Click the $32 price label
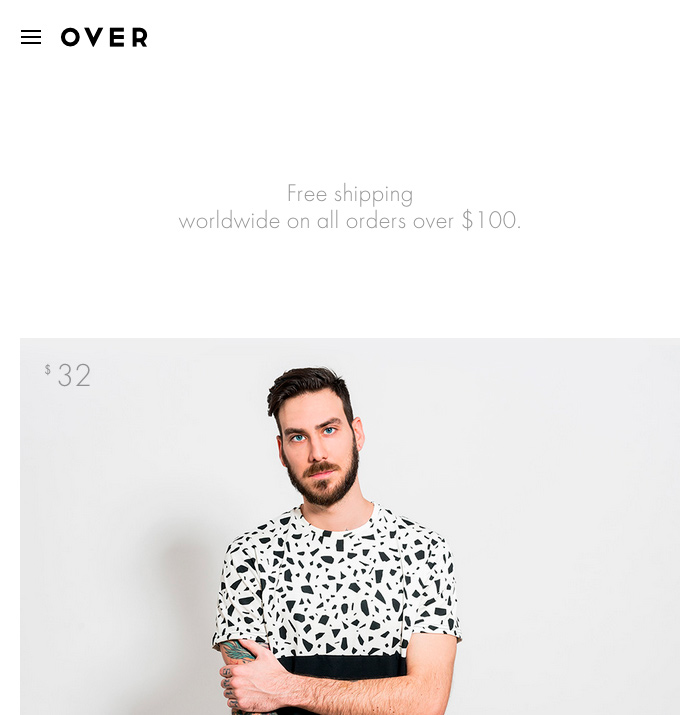Image resolution: width=700 pixels, height=715 pixels. pyautogui.click(x=68, y=375)
